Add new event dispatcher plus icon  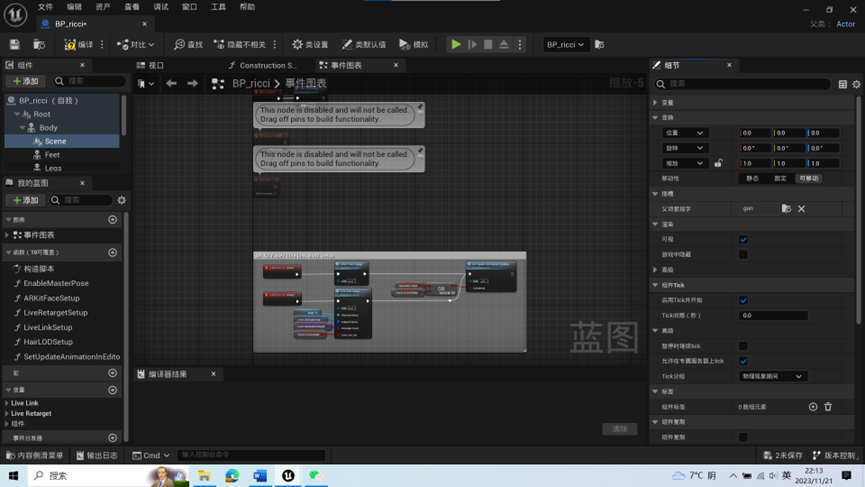click(x=113, y=438)
